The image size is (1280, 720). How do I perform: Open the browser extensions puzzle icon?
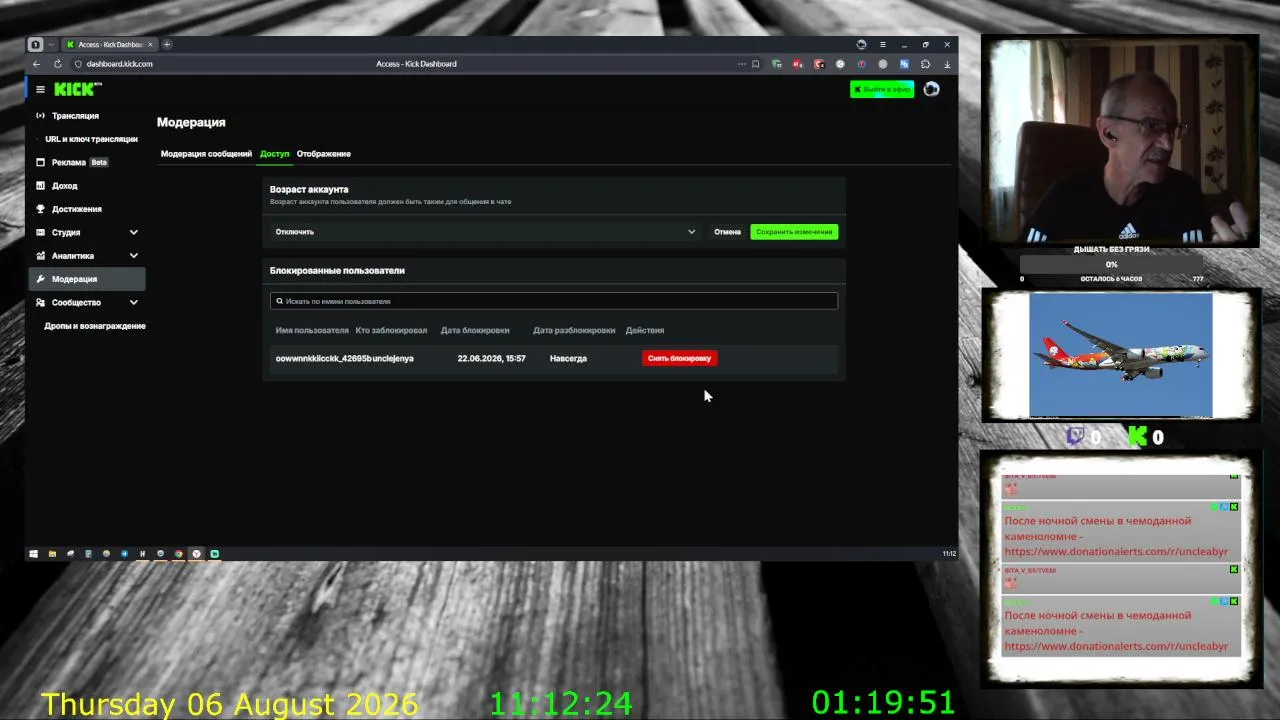tap(925, 64)
